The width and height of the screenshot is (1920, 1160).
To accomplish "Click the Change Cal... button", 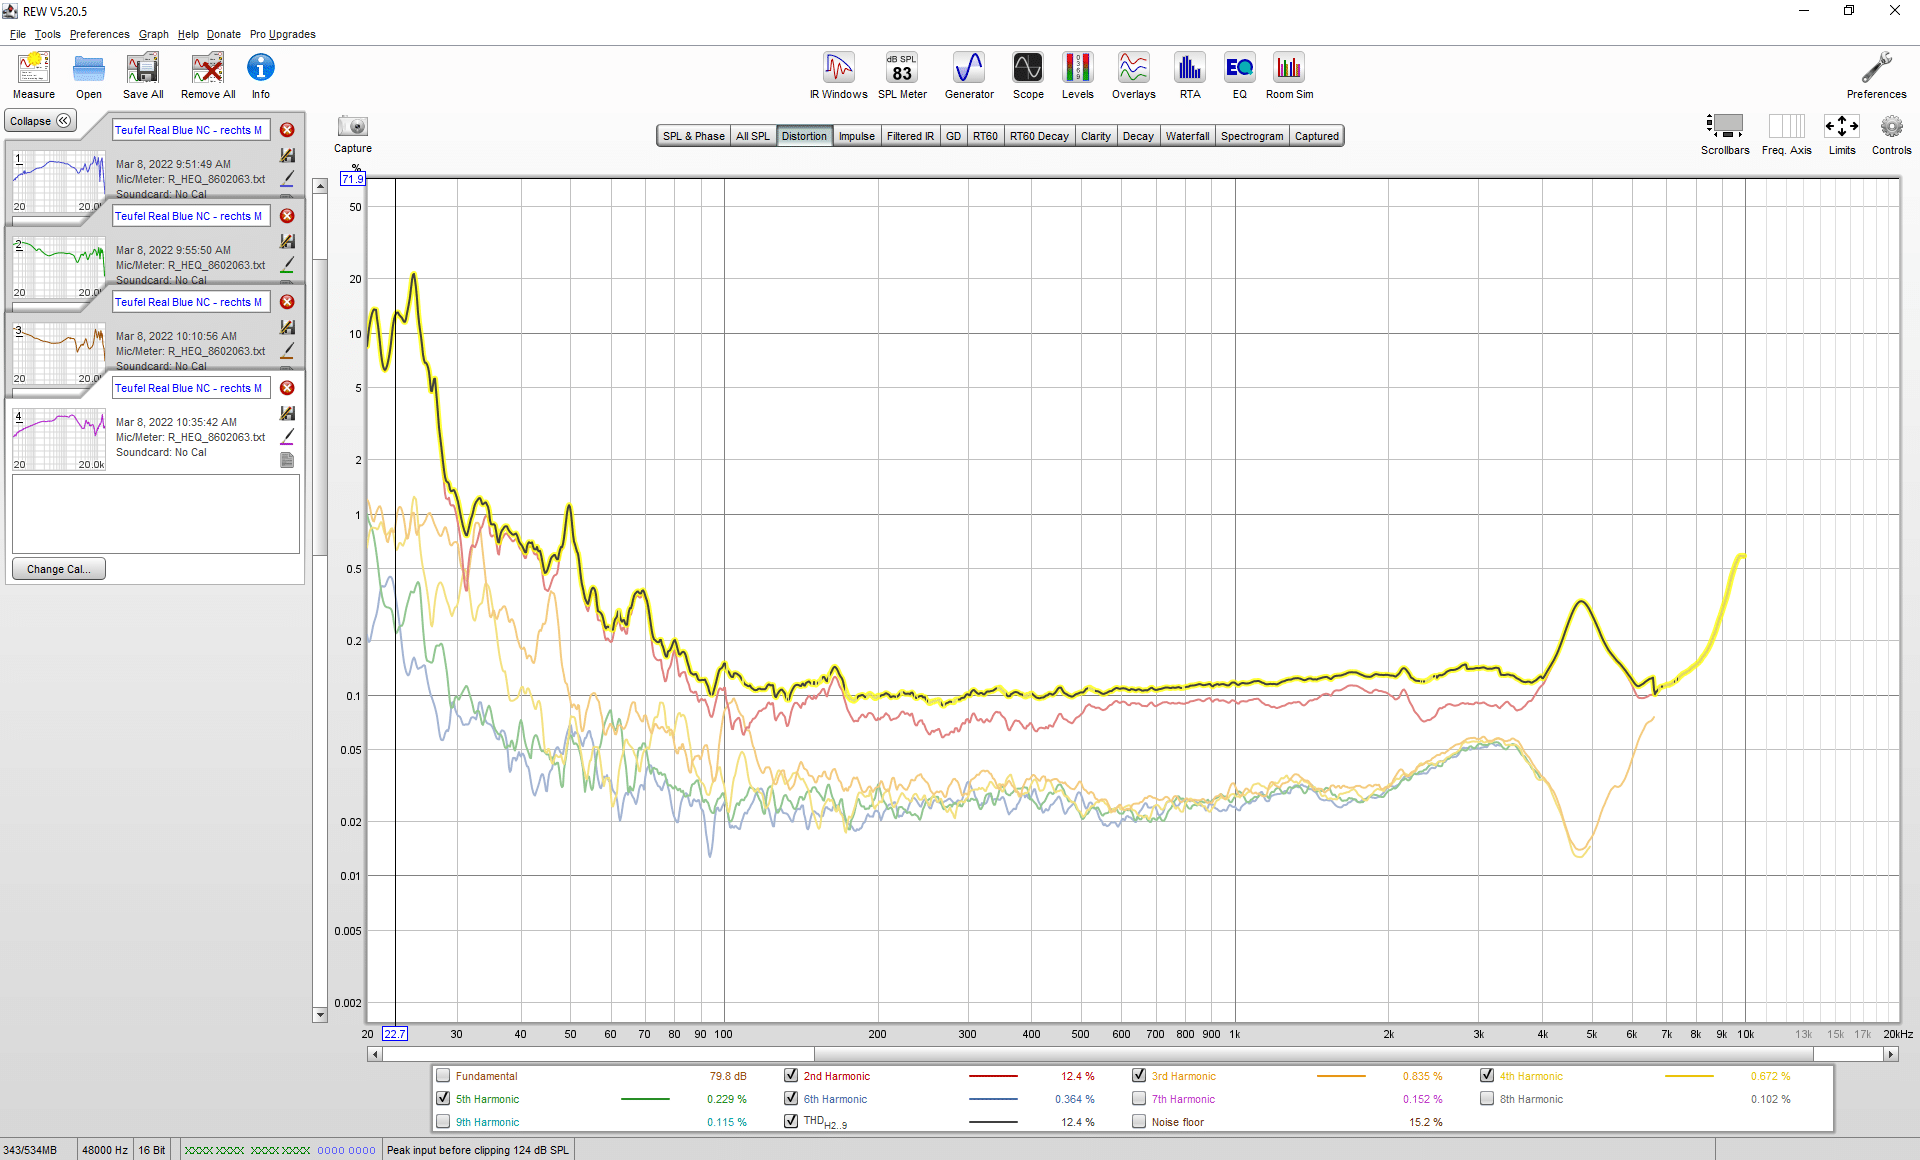I will point(59,569).
